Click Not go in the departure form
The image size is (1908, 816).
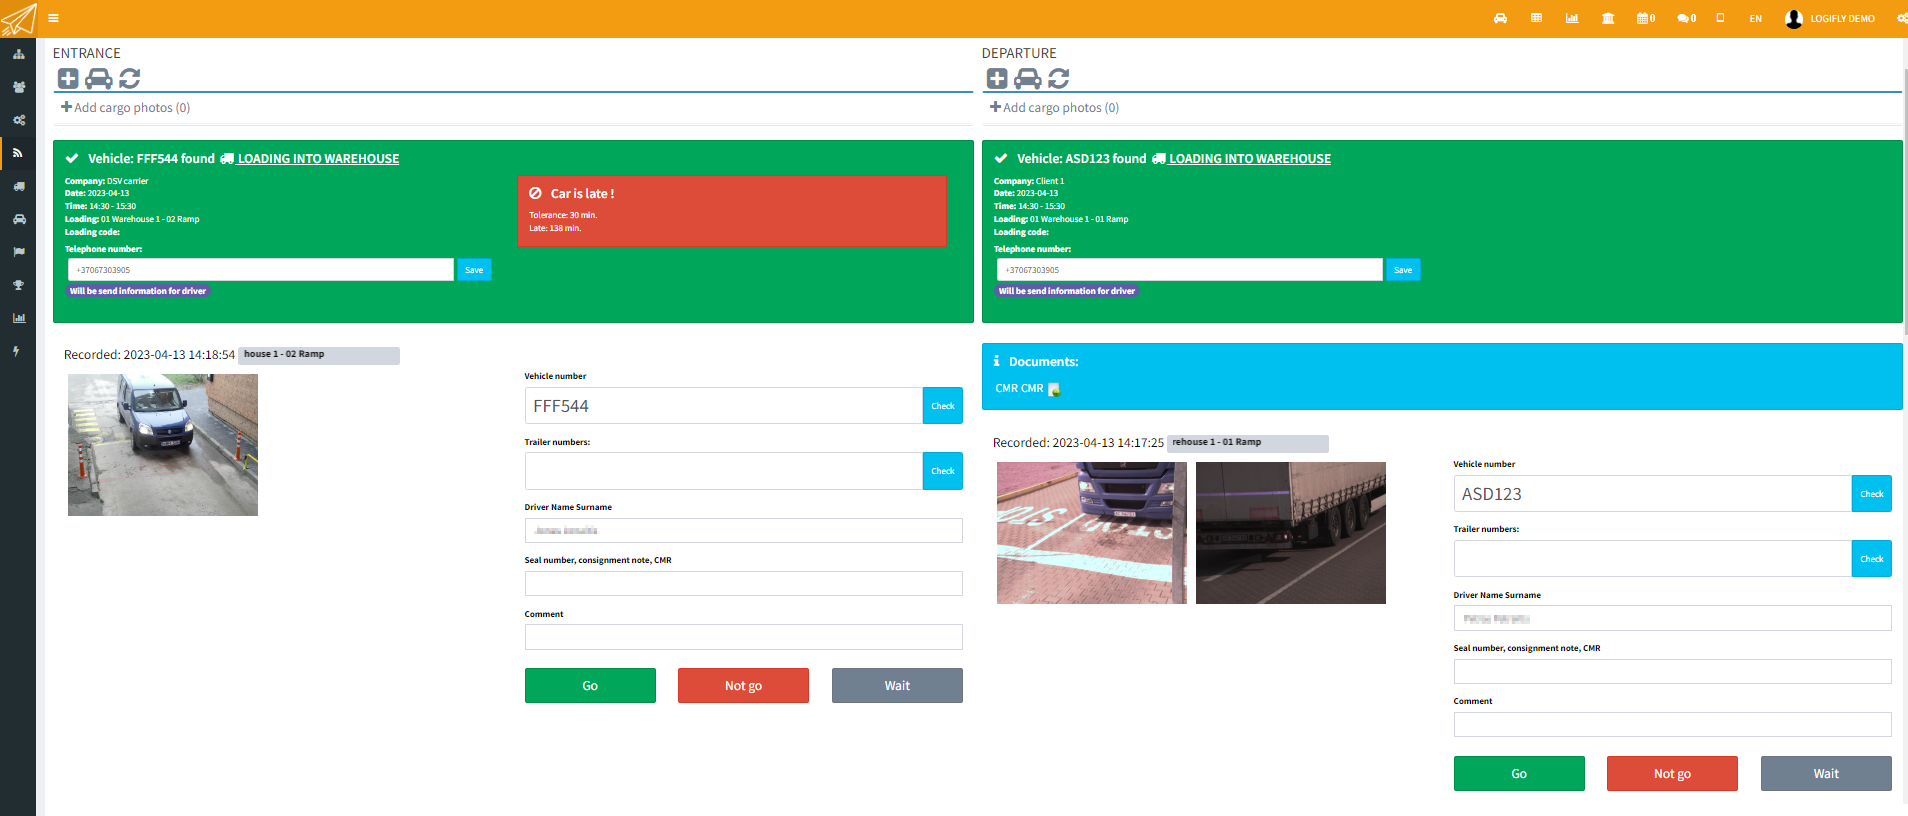pyautogui.click(x=1672, y=774)
